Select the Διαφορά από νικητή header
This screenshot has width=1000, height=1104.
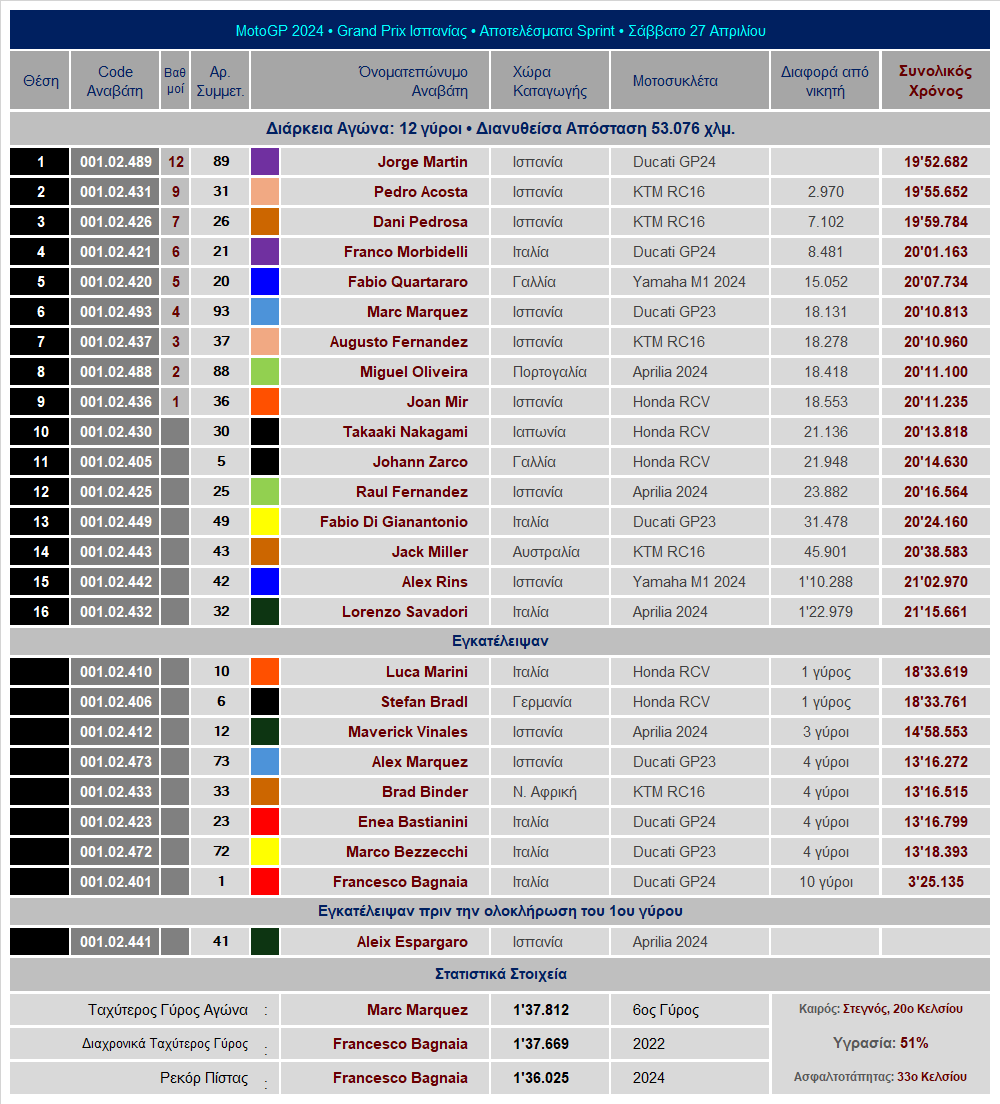(x=825, y=81)
